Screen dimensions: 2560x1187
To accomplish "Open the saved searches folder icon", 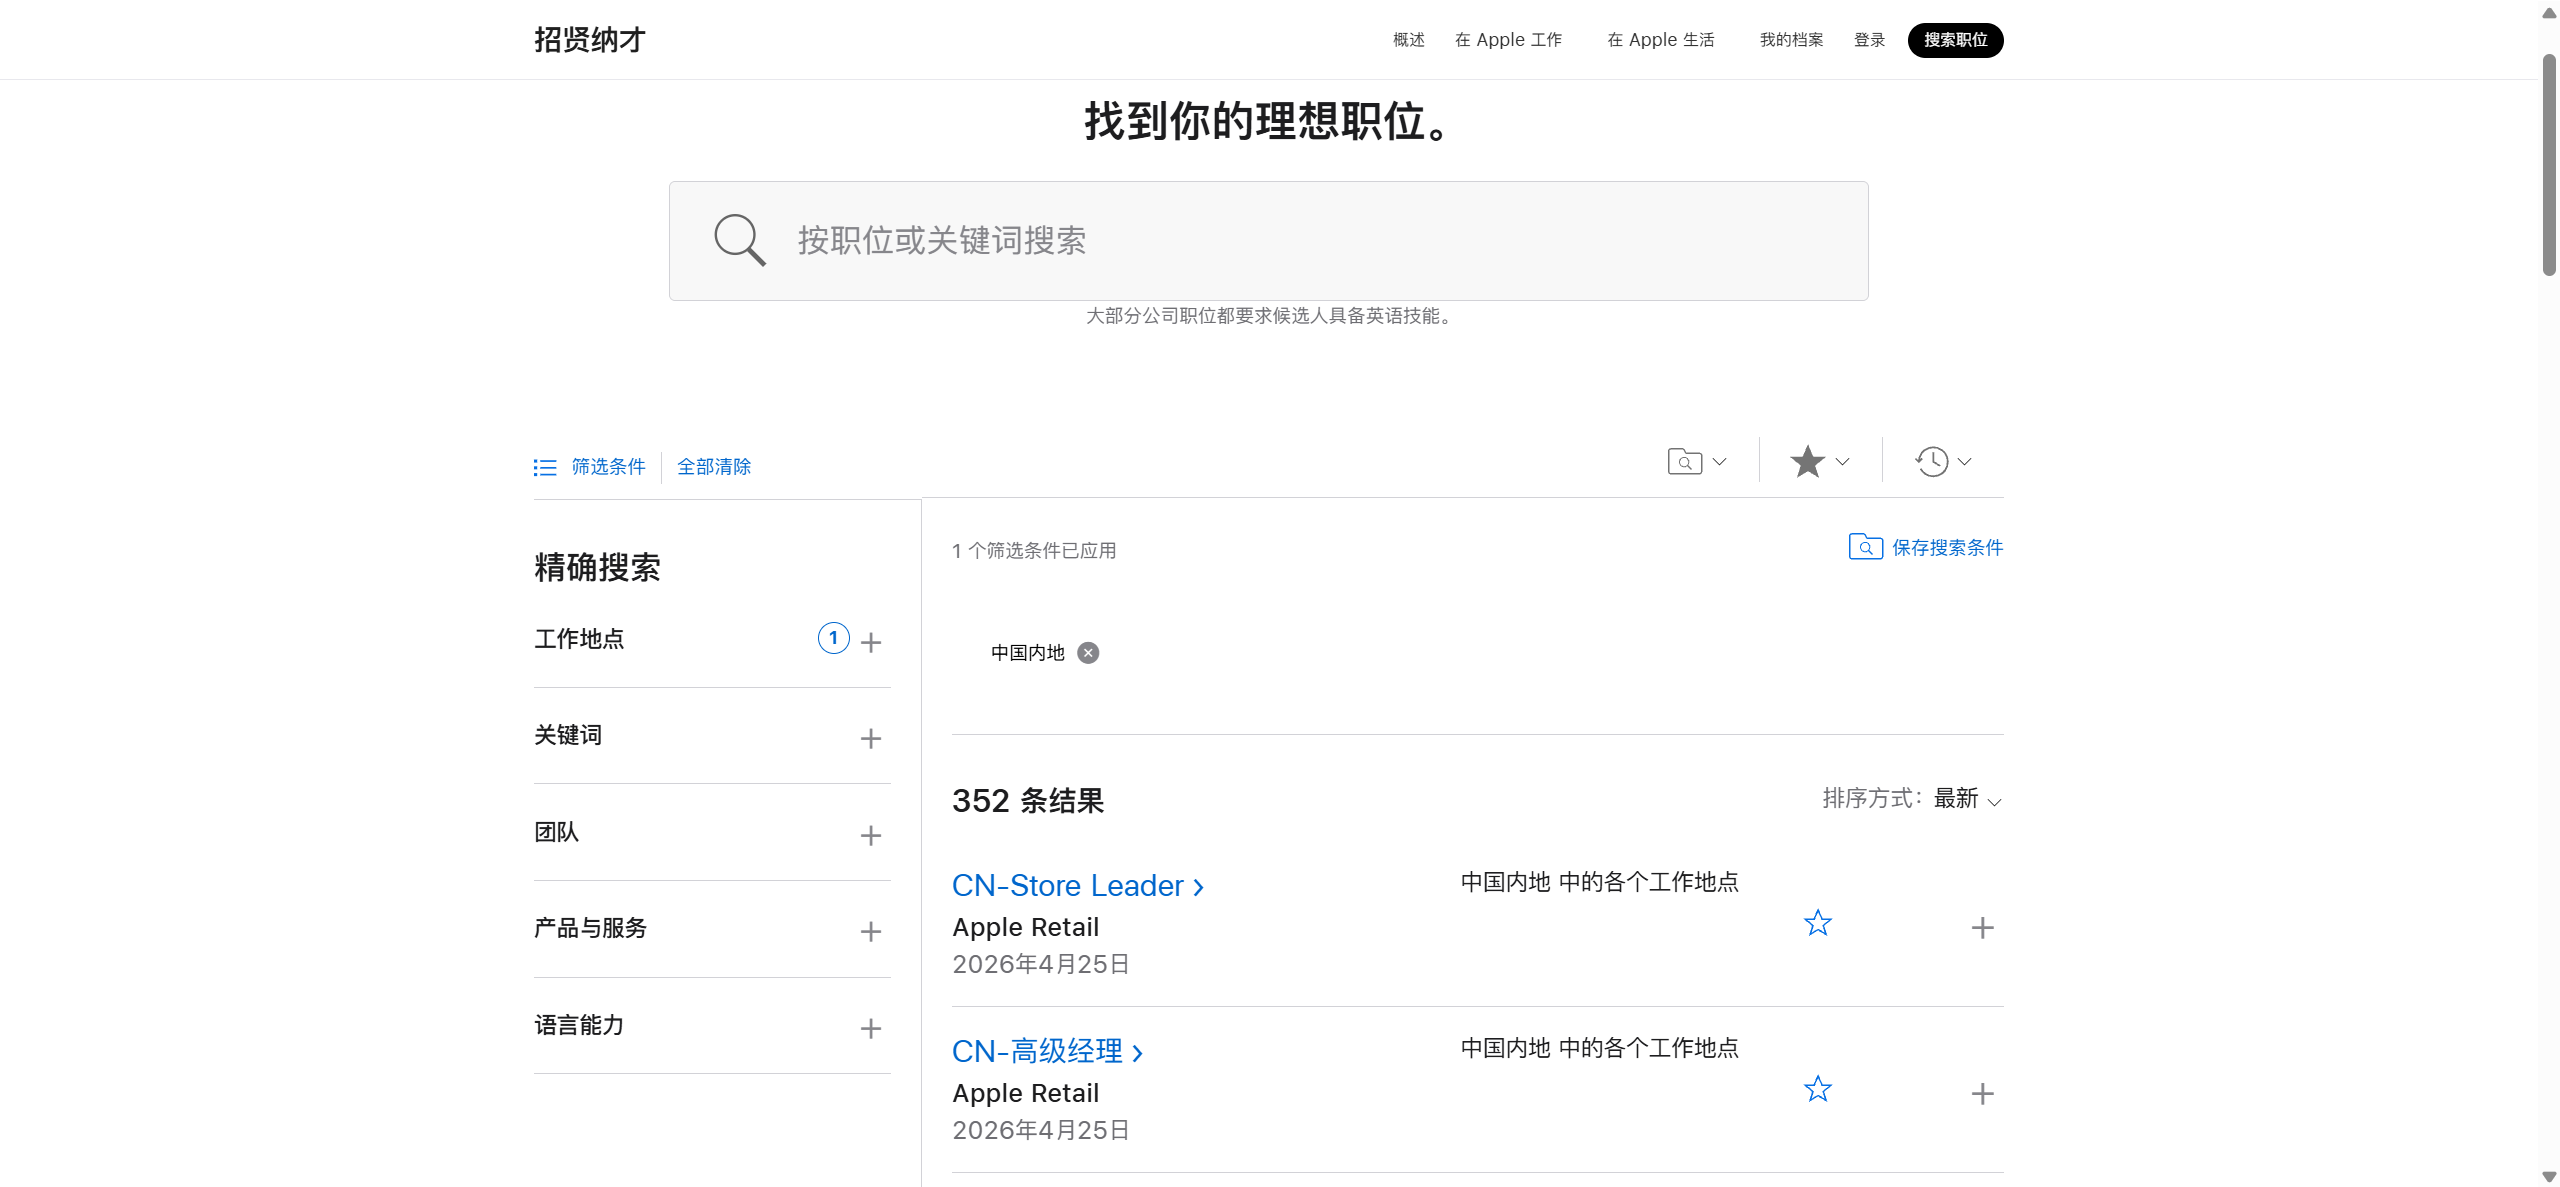I will click(x=1686, y=461).
